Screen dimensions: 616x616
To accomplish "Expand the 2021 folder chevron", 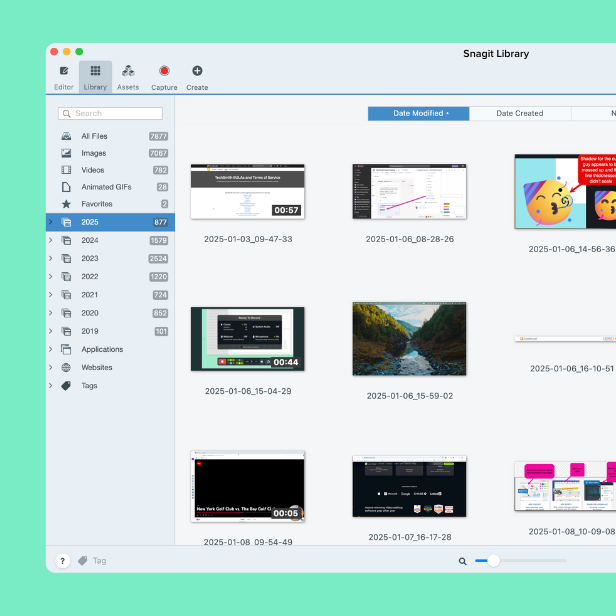I will [x=51, y=295].
